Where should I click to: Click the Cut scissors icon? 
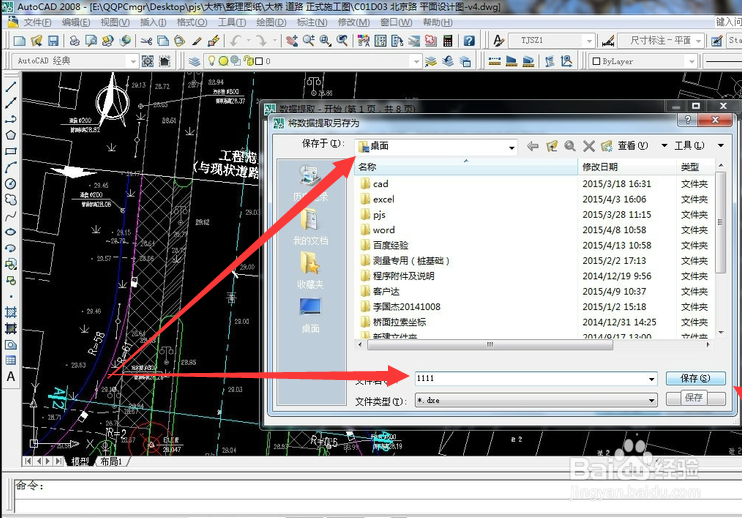click(146, 41)
